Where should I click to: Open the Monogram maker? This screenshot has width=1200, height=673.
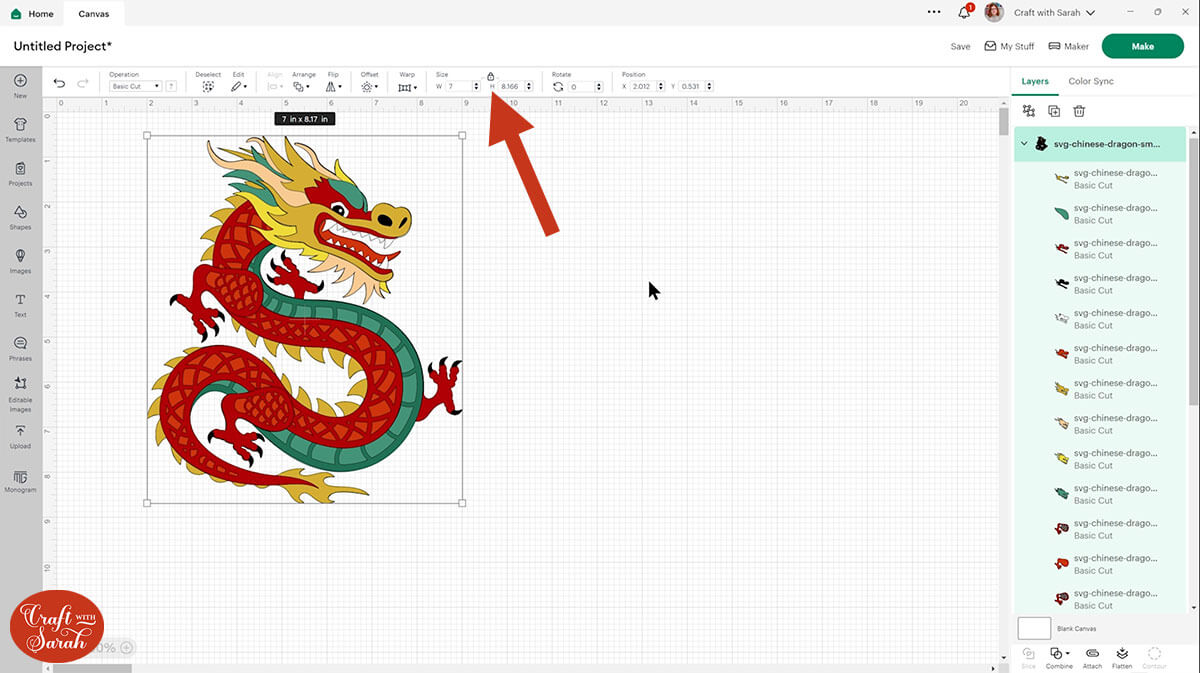coord(20,481)
